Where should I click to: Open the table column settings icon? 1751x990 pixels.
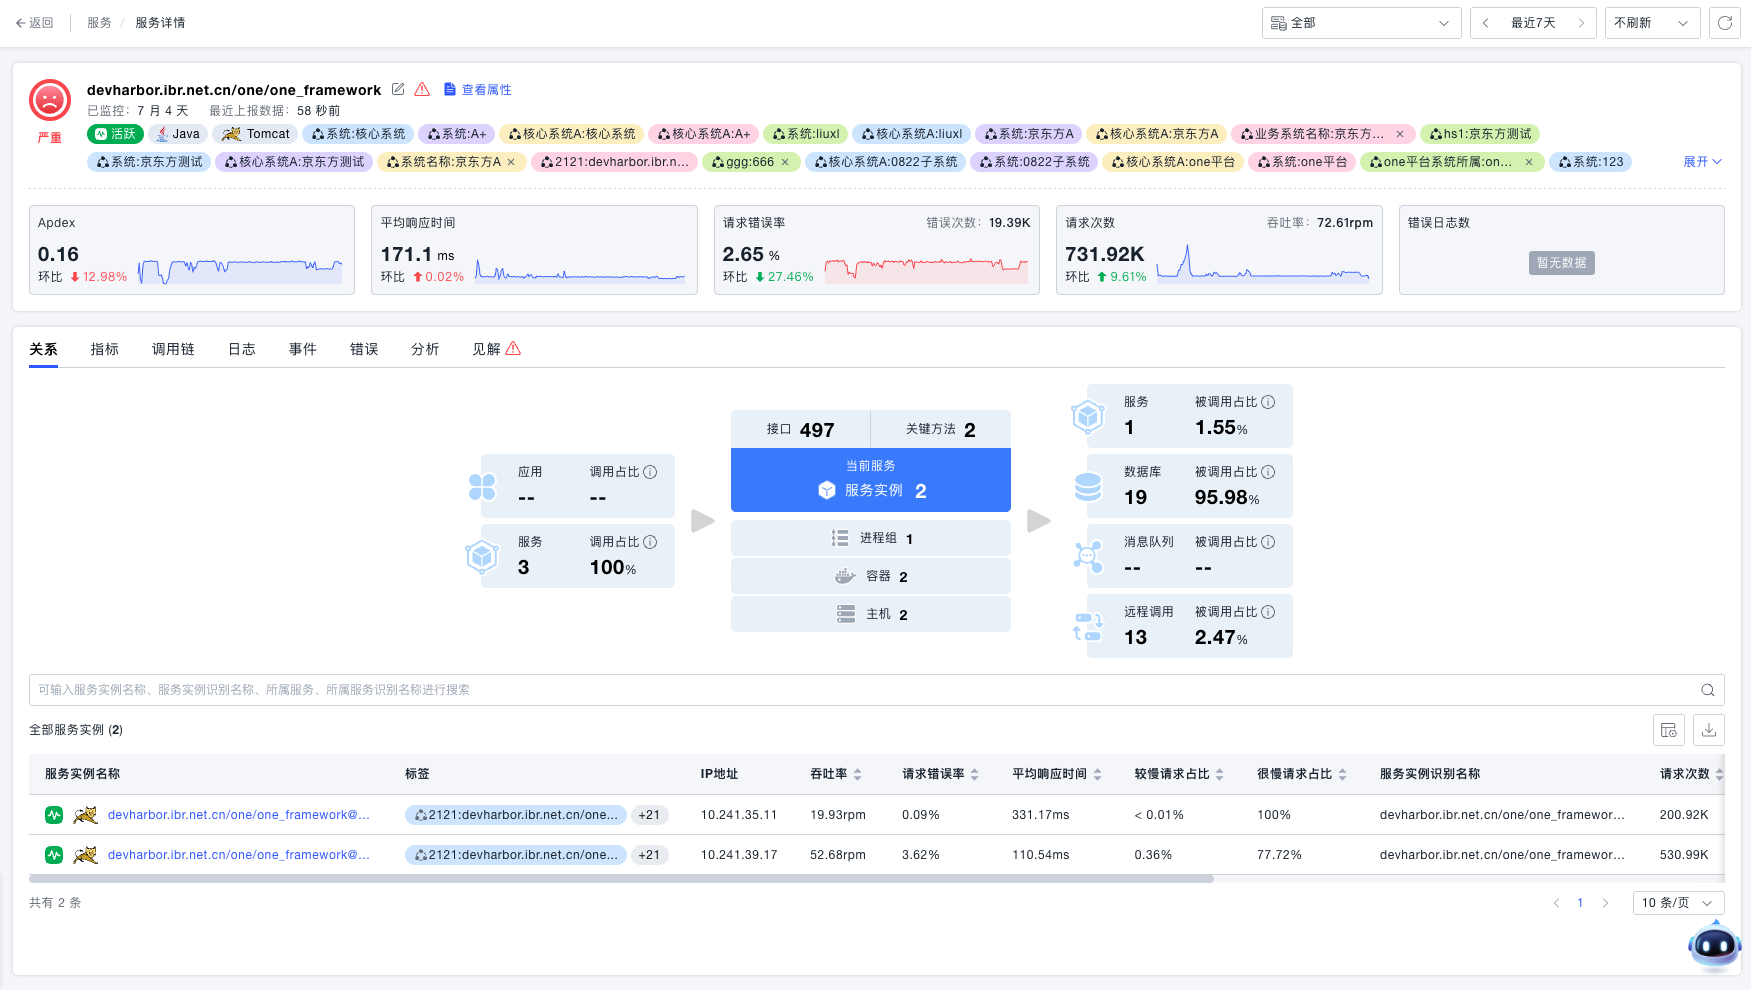click(x=1669, y=730)
